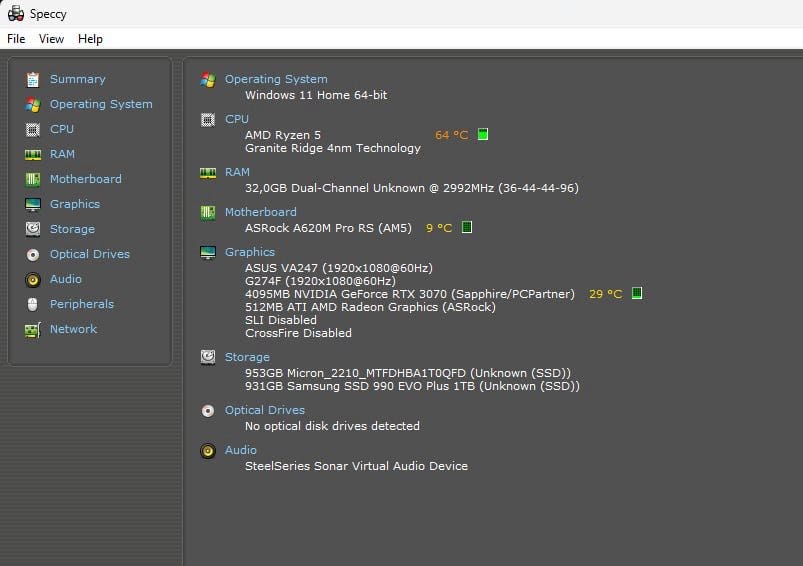Click 'SteelSeries Sonar Virtual Audio Device' text

356,466
